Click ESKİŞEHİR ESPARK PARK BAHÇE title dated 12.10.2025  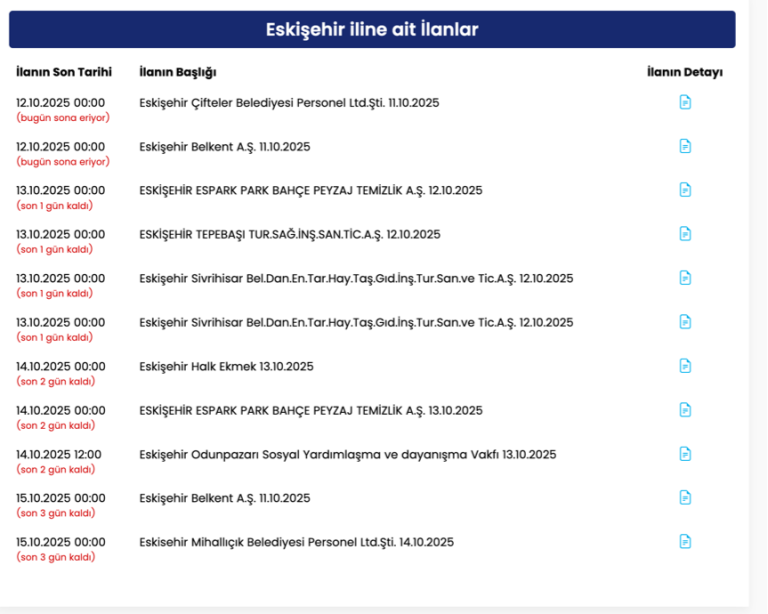pyautogui.click(x=311, y=190)
